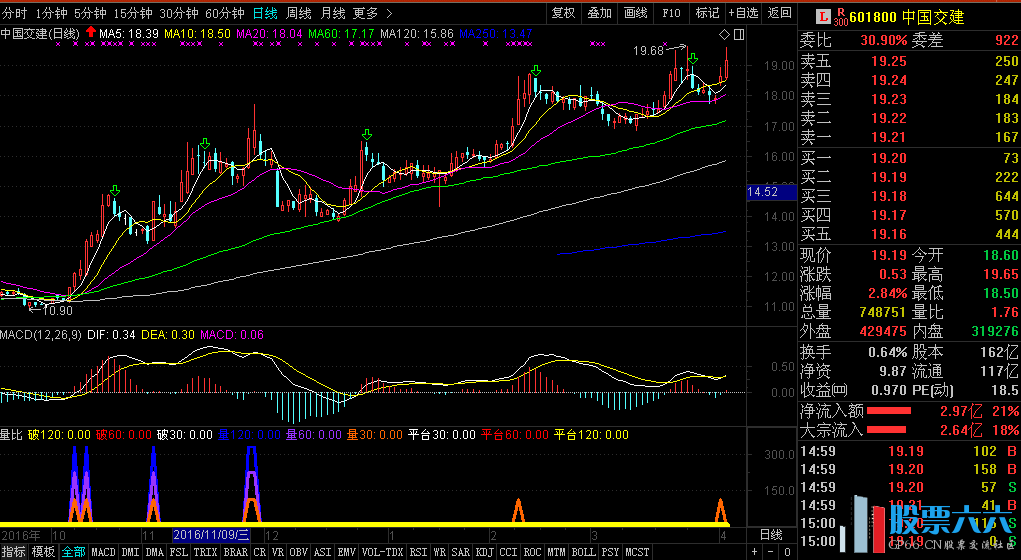Select the 全部 indicator filter
The width and height of the screenshot is (1021, 560).
[x=73, y=552]
